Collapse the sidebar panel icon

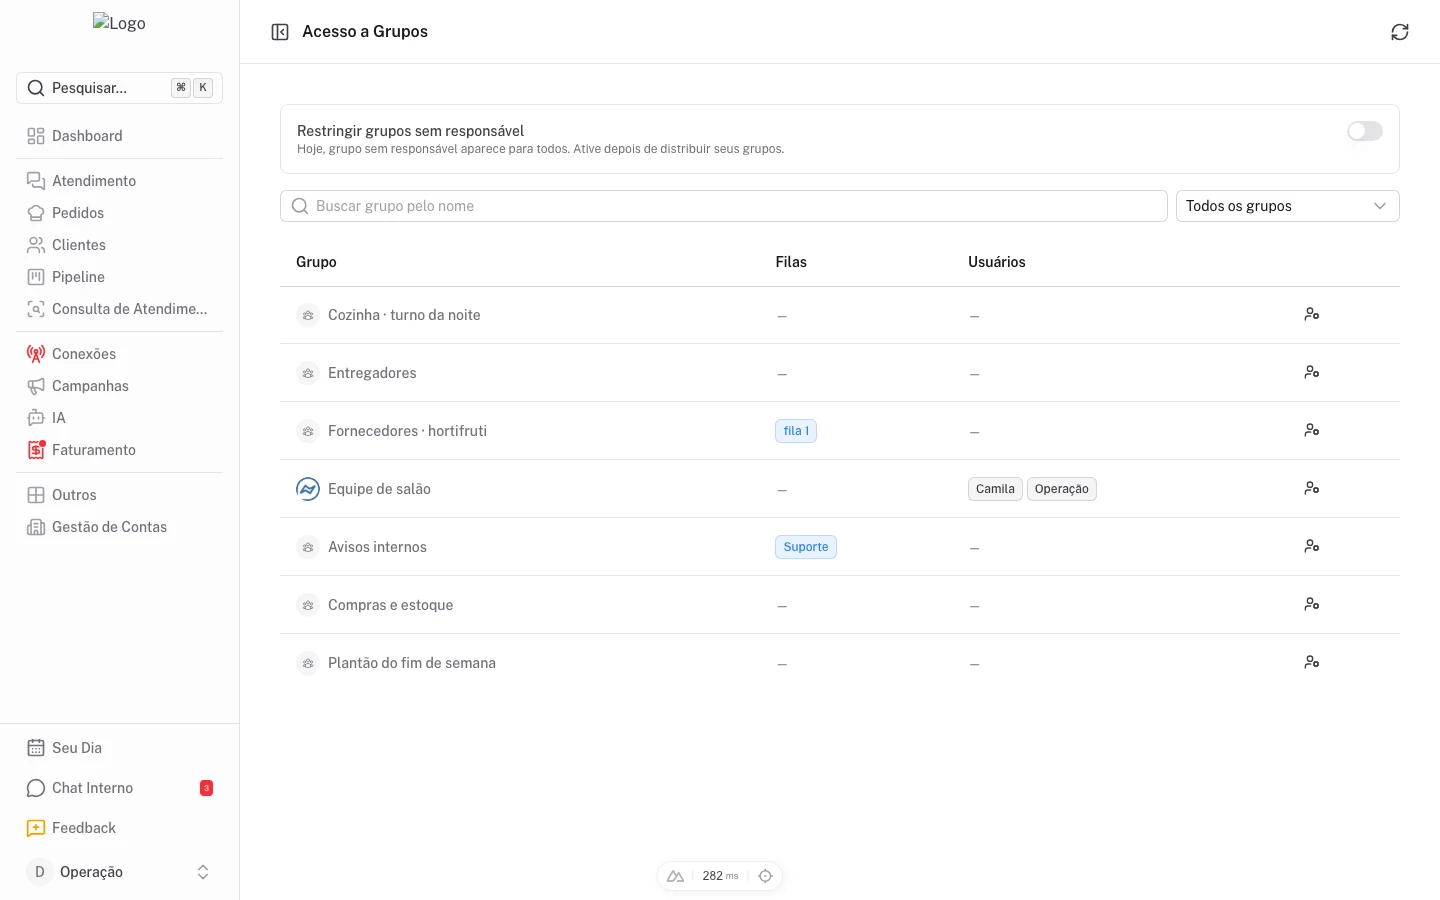pyautogui.click(x=280, y=32)
